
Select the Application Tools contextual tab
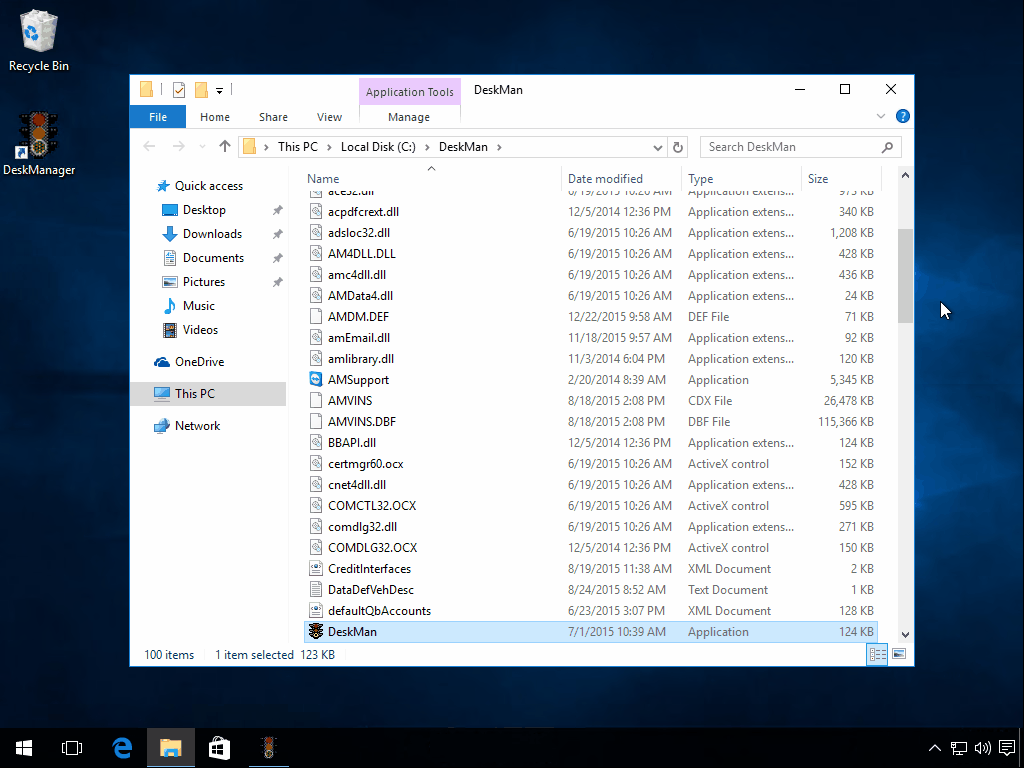point(409,92)
